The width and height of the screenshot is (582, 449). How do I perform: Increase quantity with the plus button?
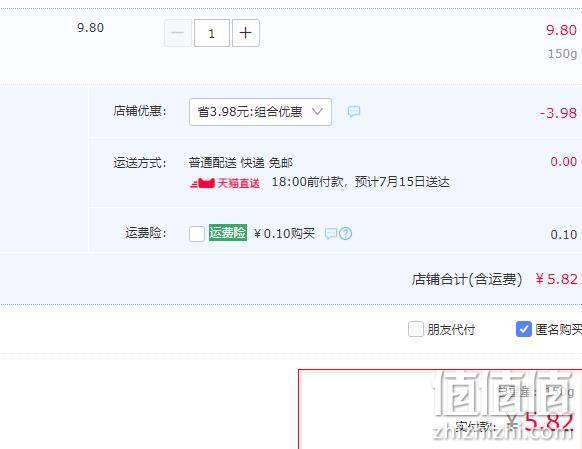point(246,33)
